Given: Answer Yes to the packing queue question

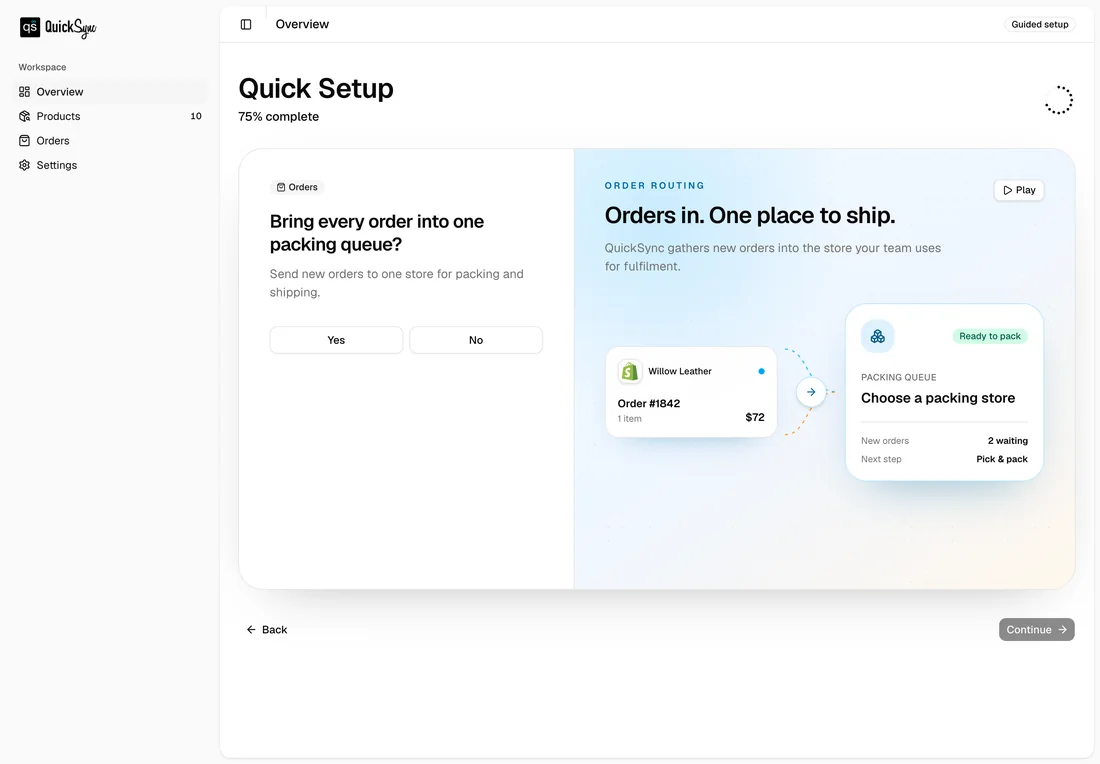Looking at the screenshot, I should click(336, 340).
